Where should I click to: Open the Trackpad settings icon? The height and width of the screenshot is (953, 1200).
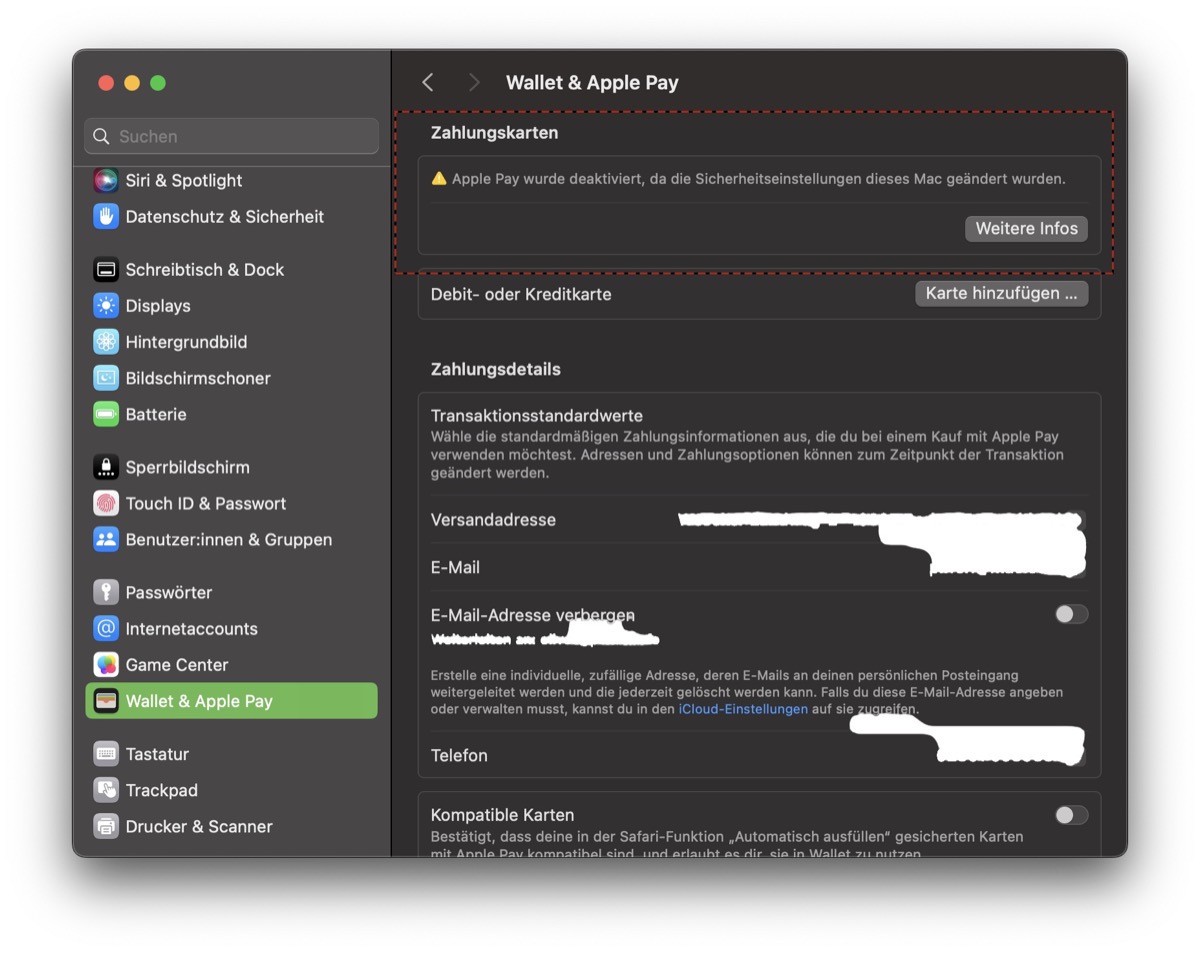click(106, 790)
